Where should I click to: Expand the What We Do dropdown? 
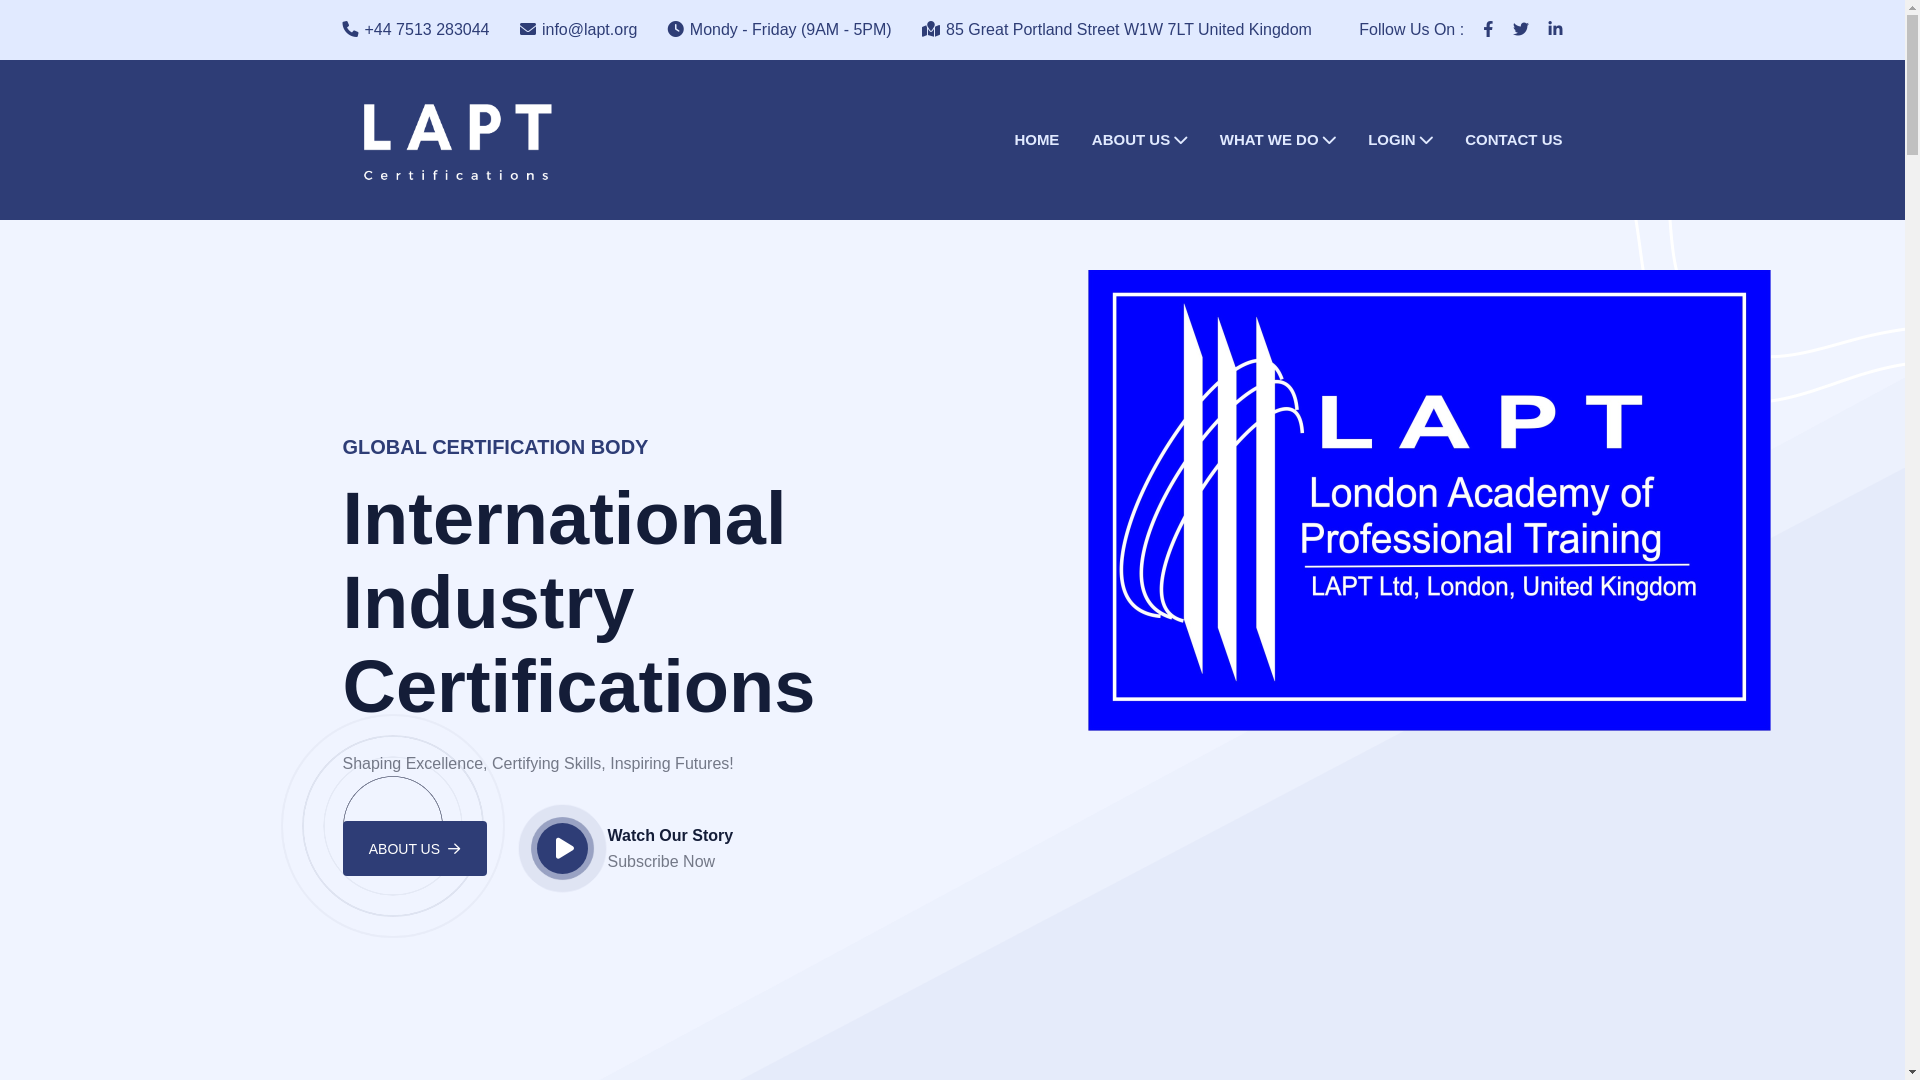[x=1277, y=140]
